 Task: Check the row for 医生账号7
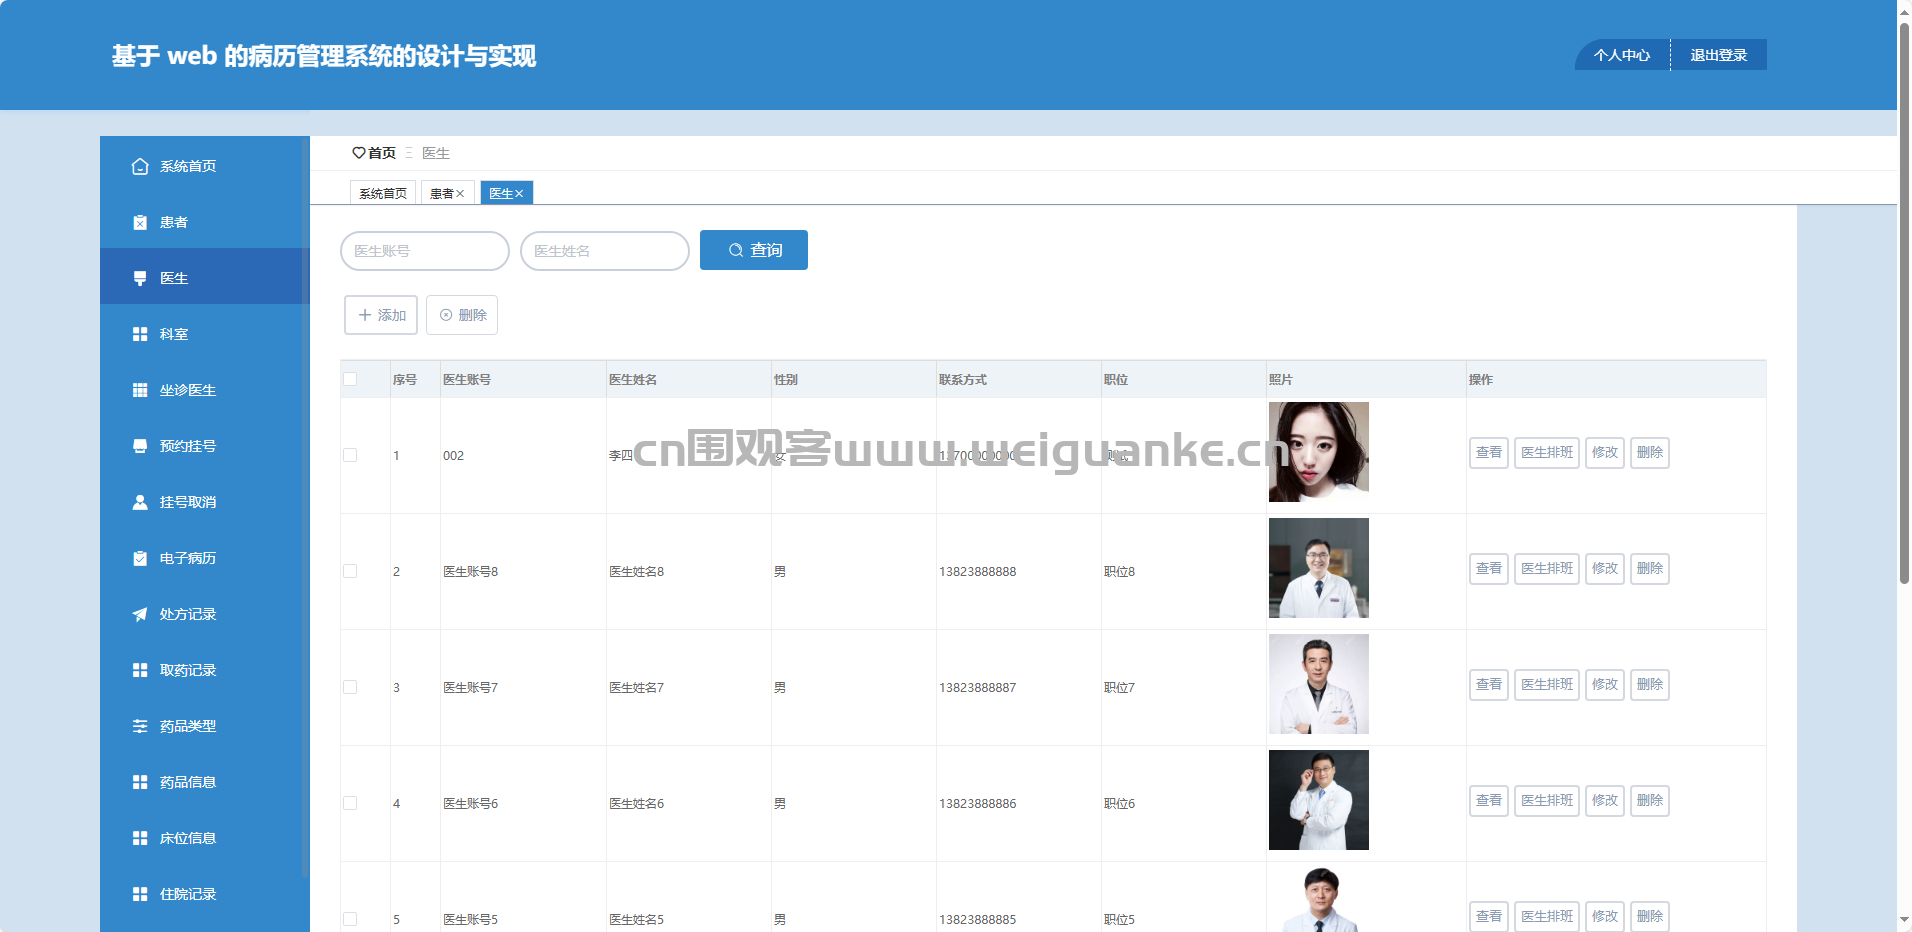[350, 687]
